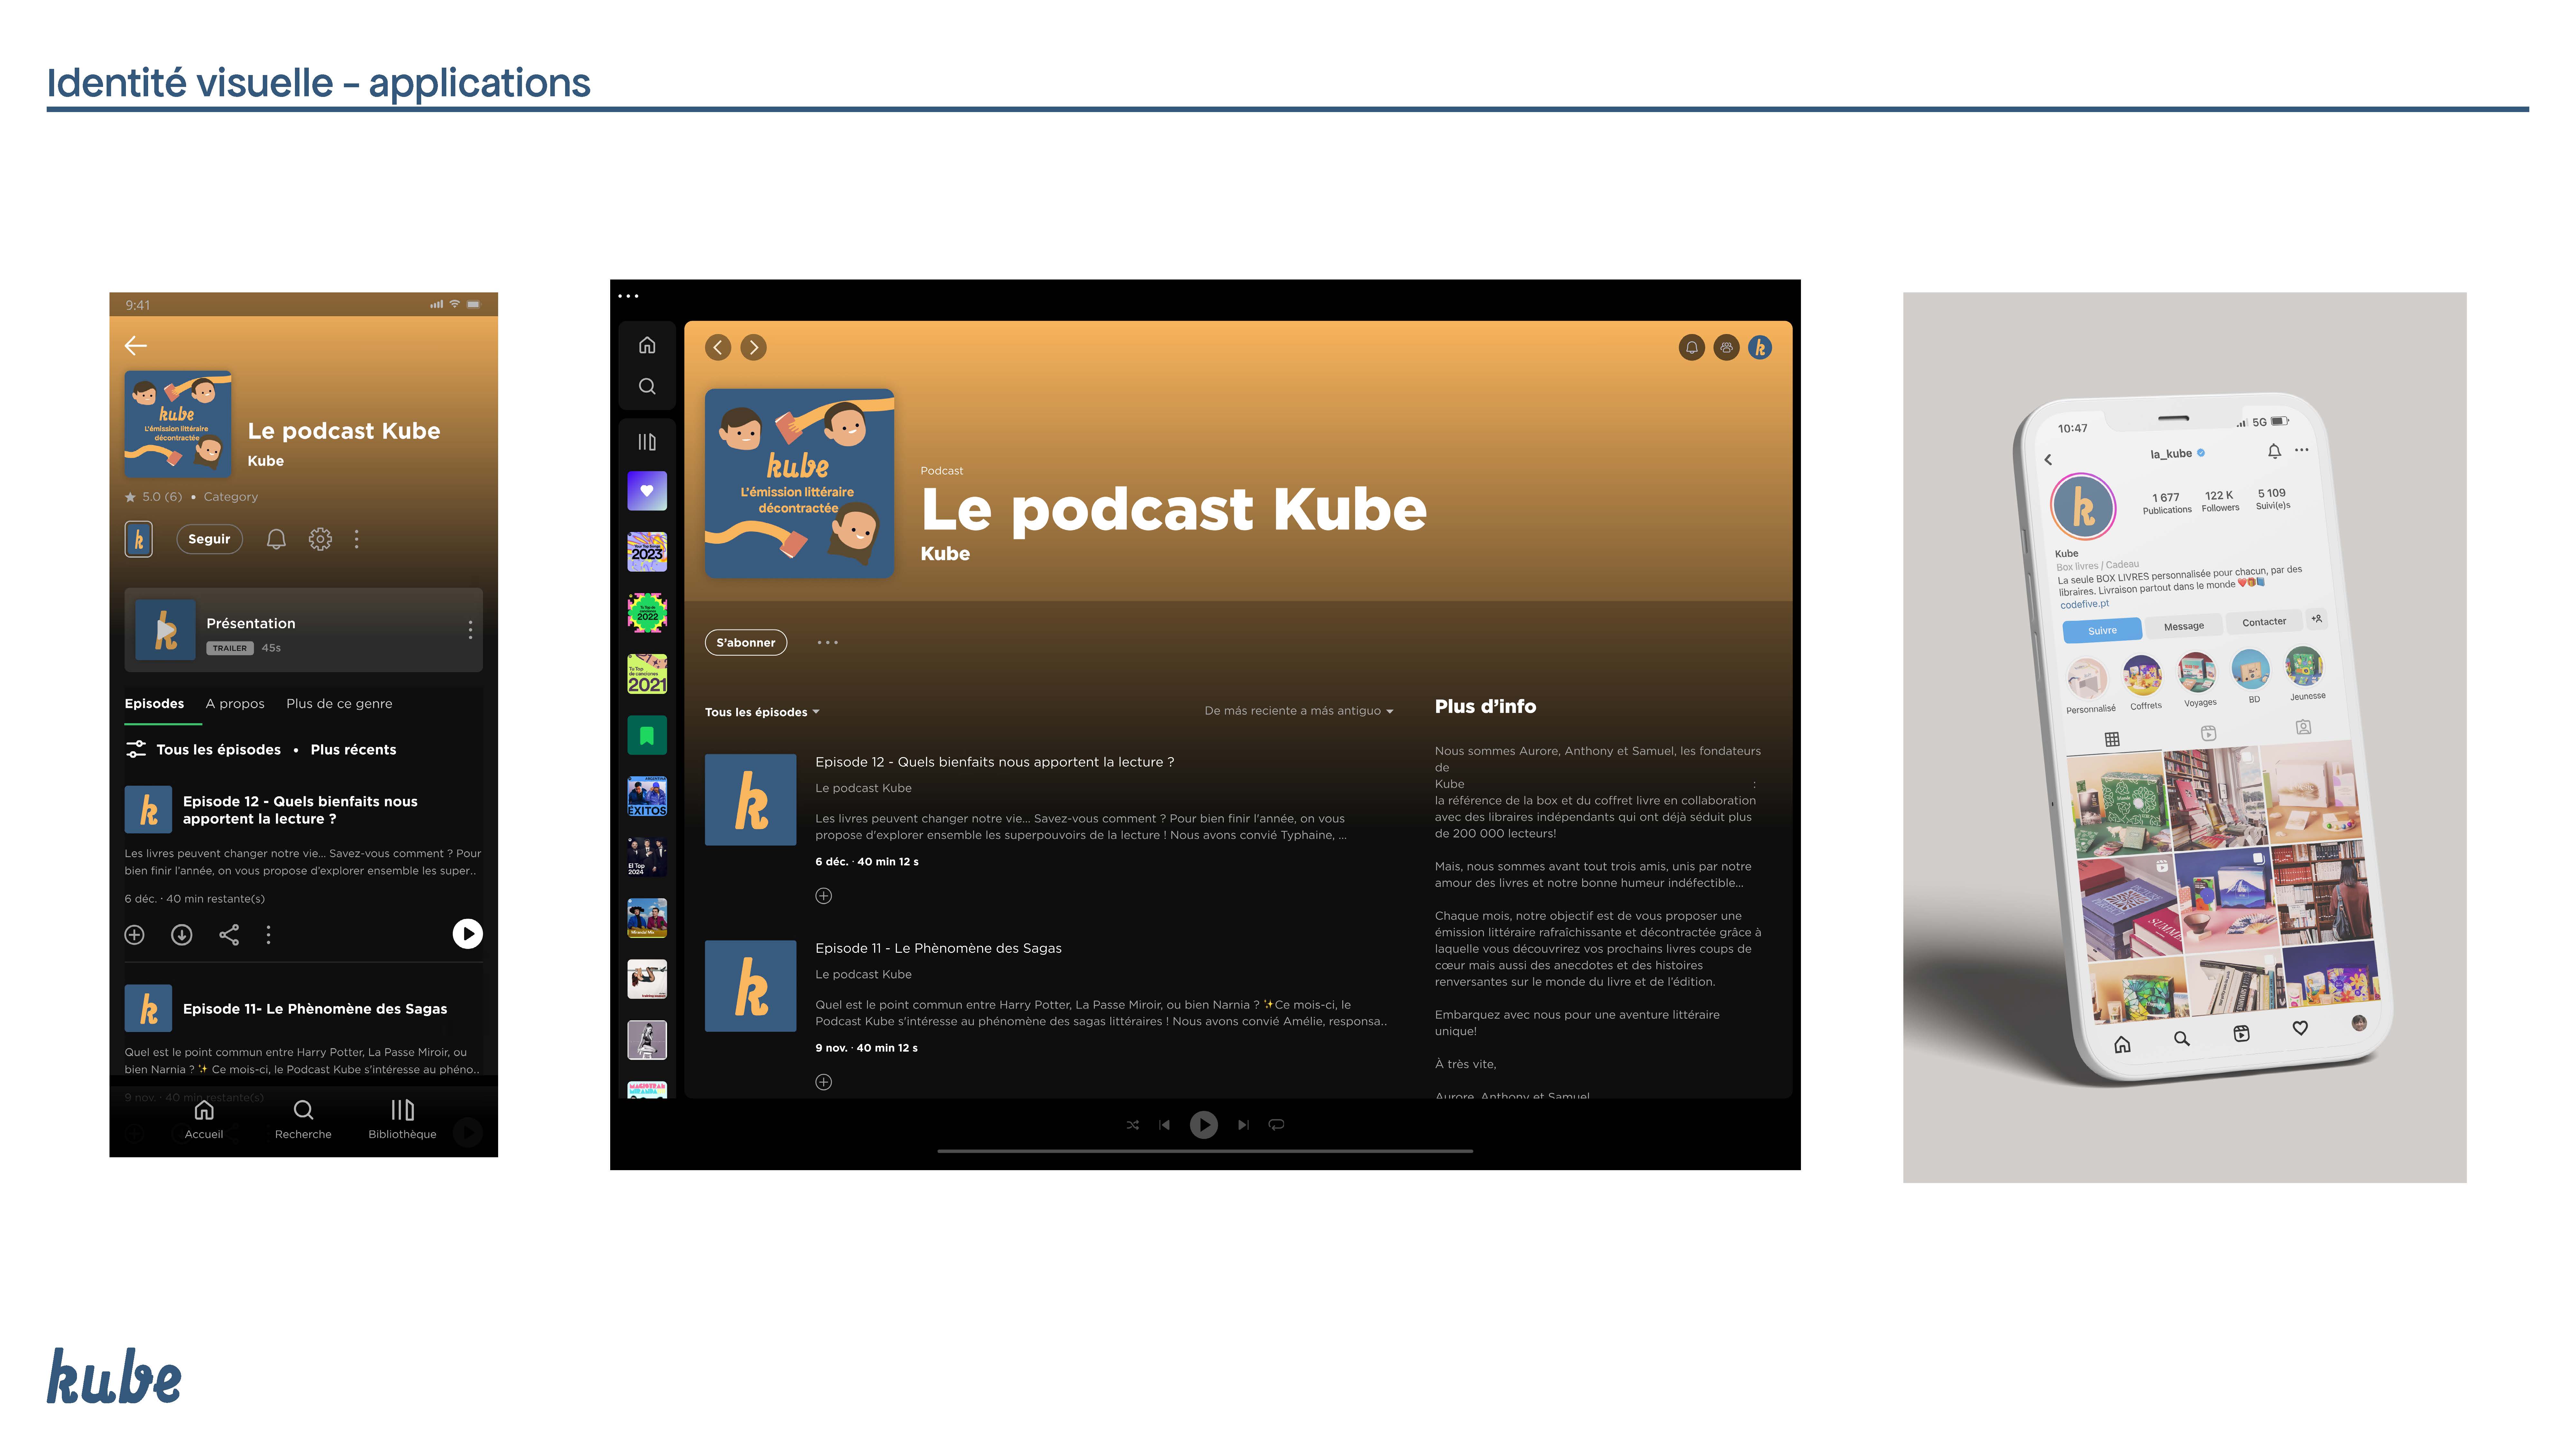Skip to next track in desktop player

pyautogui.click(x=1243, y=1125)
